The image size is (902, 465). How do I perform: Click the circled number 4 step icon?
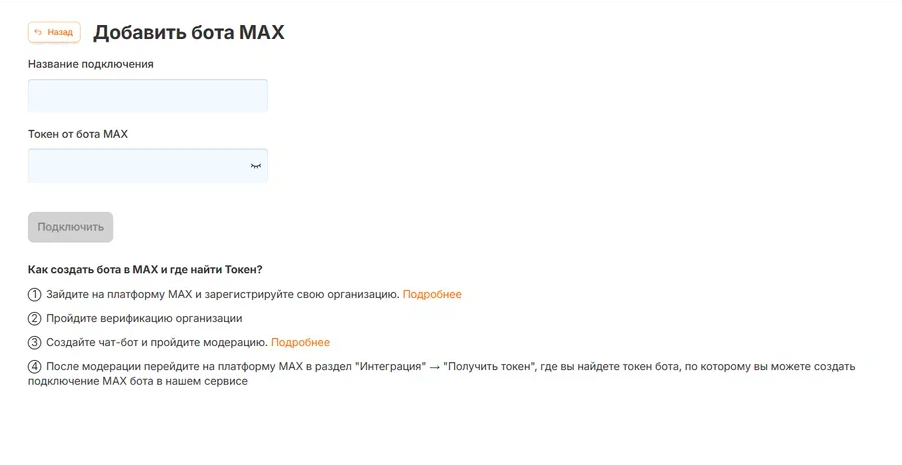[35, 366]
